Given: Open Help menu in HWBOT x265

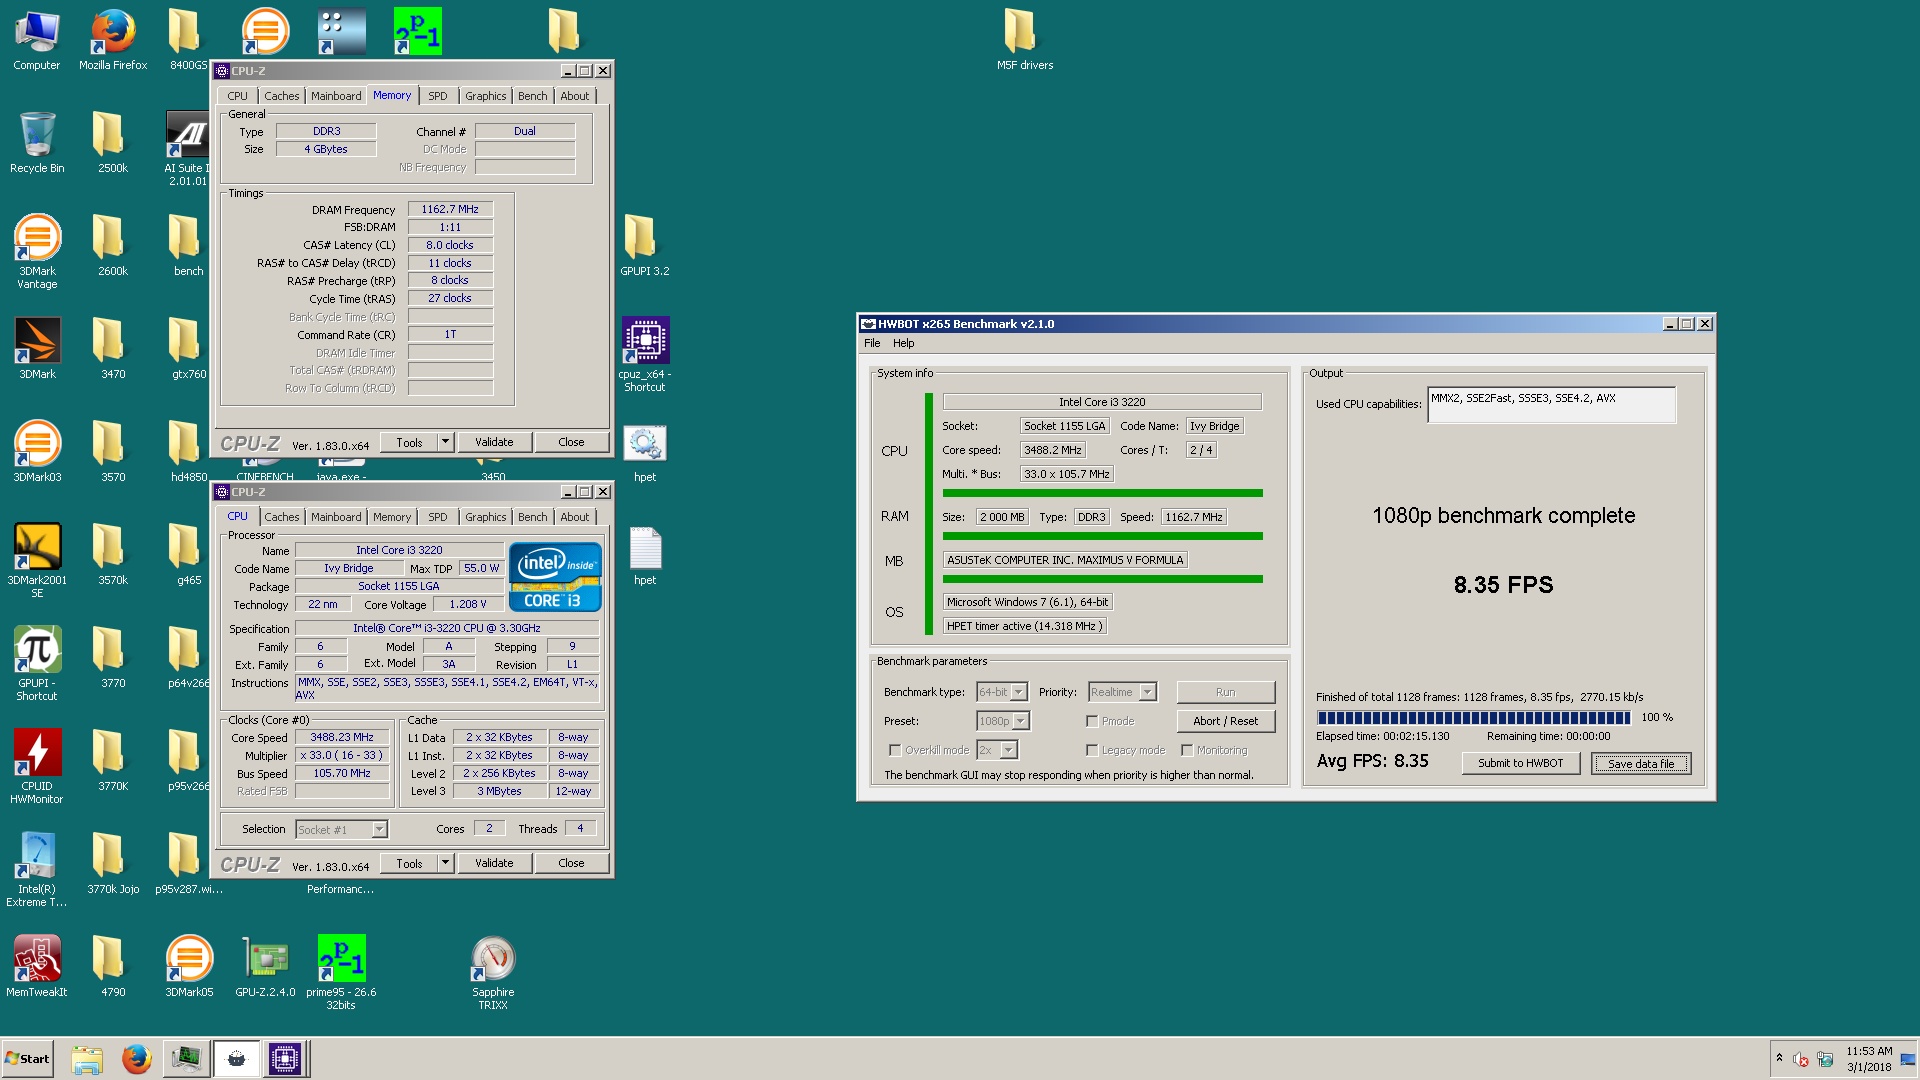Looking at the screenshot, I should pyautogui.click(x=903, y=343).
